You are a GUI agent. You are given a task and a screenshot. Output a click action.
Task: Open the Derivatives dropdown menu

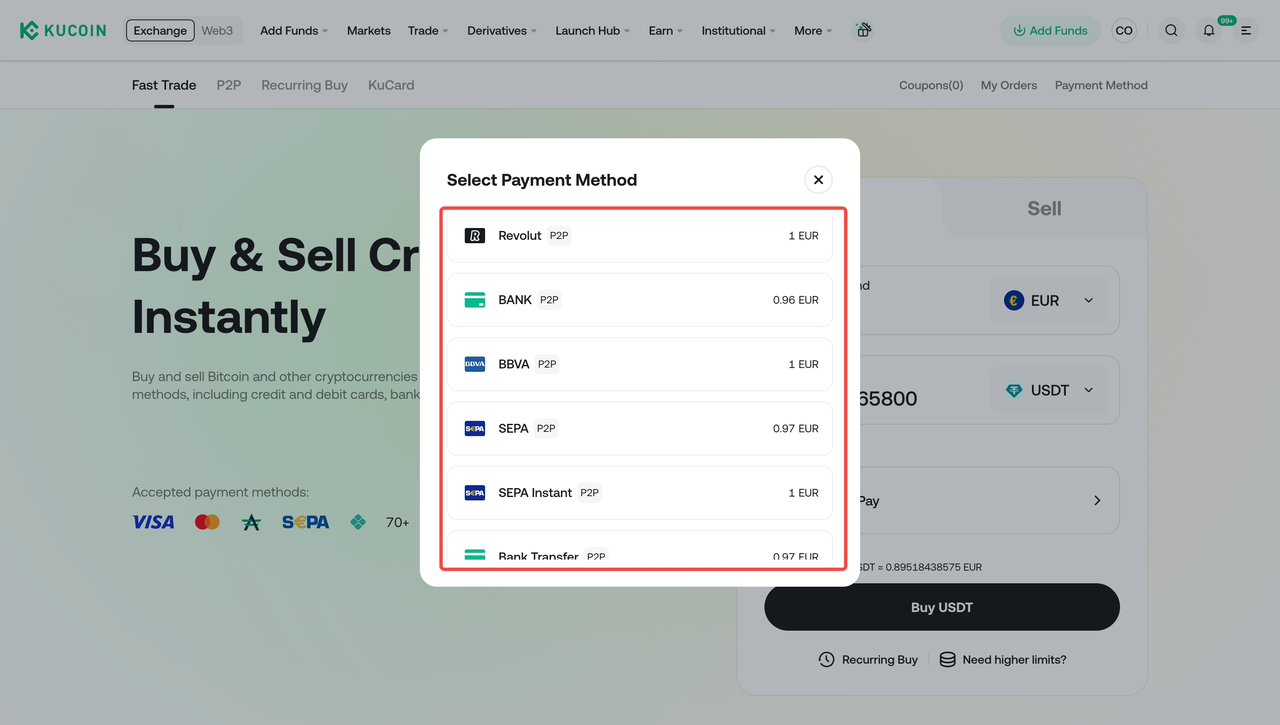(x=502, y=31)
